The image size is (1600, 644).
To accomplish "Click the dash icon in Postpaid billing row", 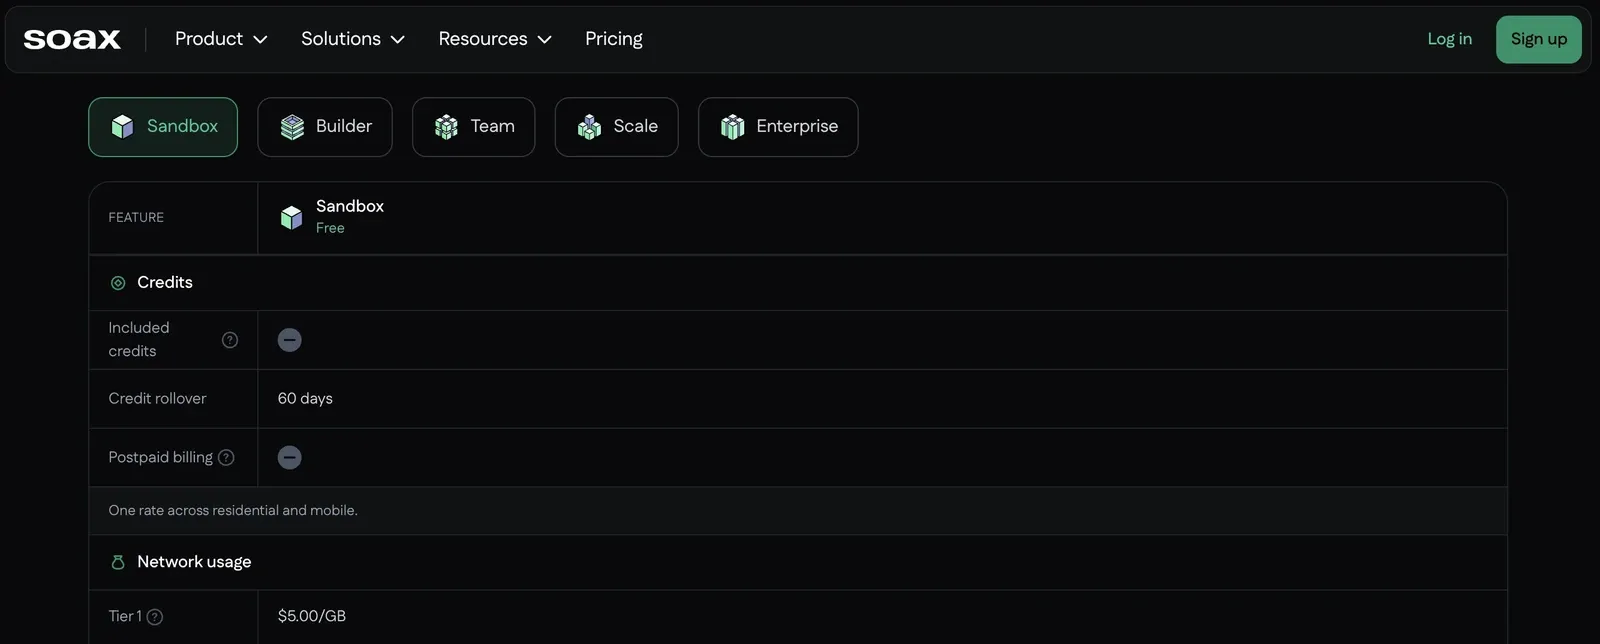I will [290, 457].
